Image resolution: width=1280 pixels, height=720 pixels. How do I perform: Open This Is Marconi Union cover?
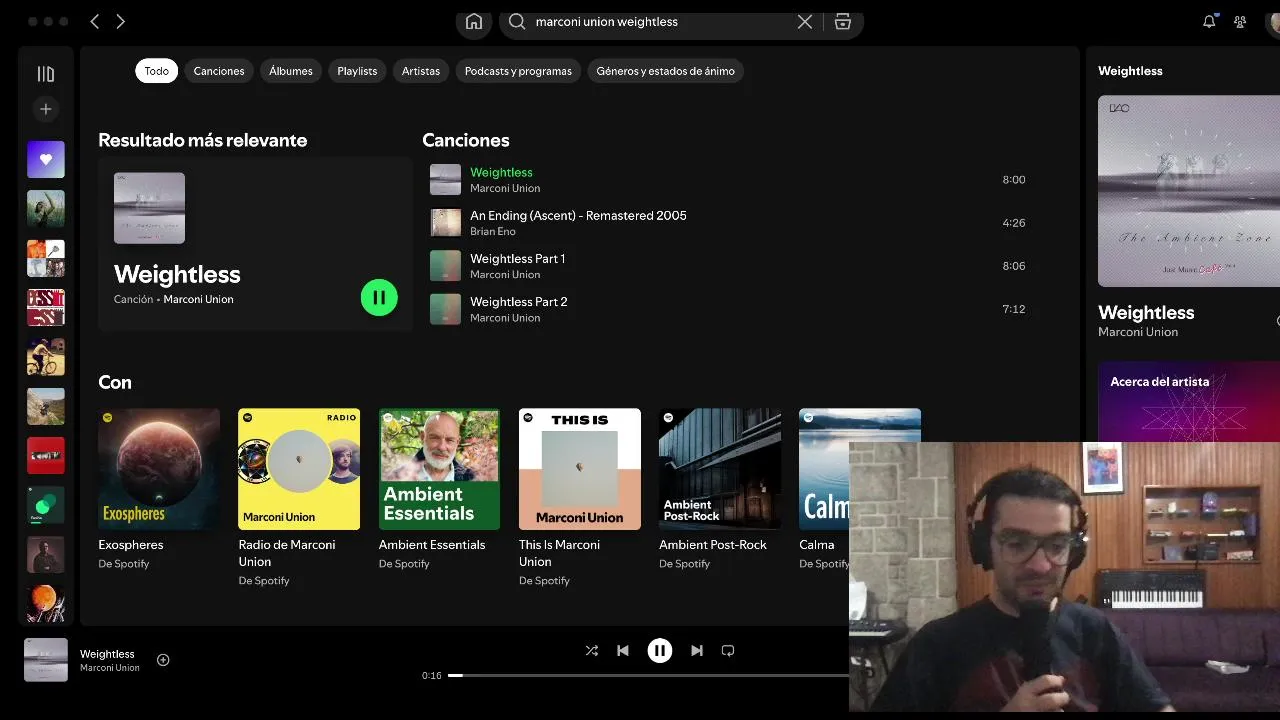[x=580, y=469]
